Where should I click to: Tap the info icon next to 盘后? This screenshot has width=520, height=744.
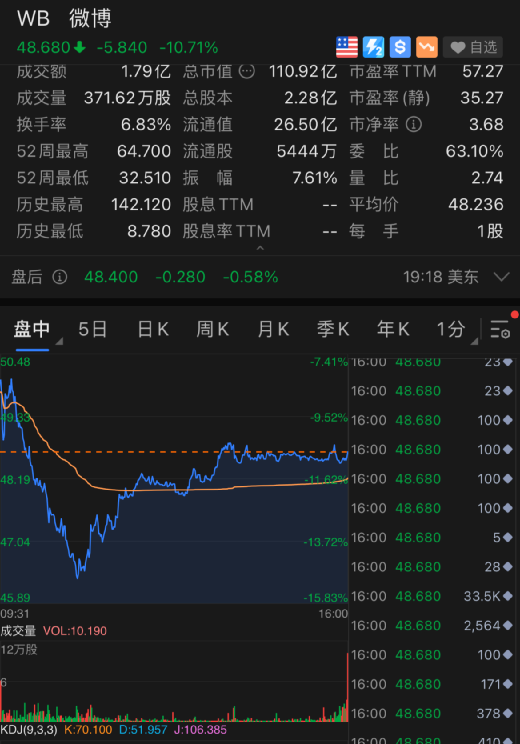[x=59, y=277]
